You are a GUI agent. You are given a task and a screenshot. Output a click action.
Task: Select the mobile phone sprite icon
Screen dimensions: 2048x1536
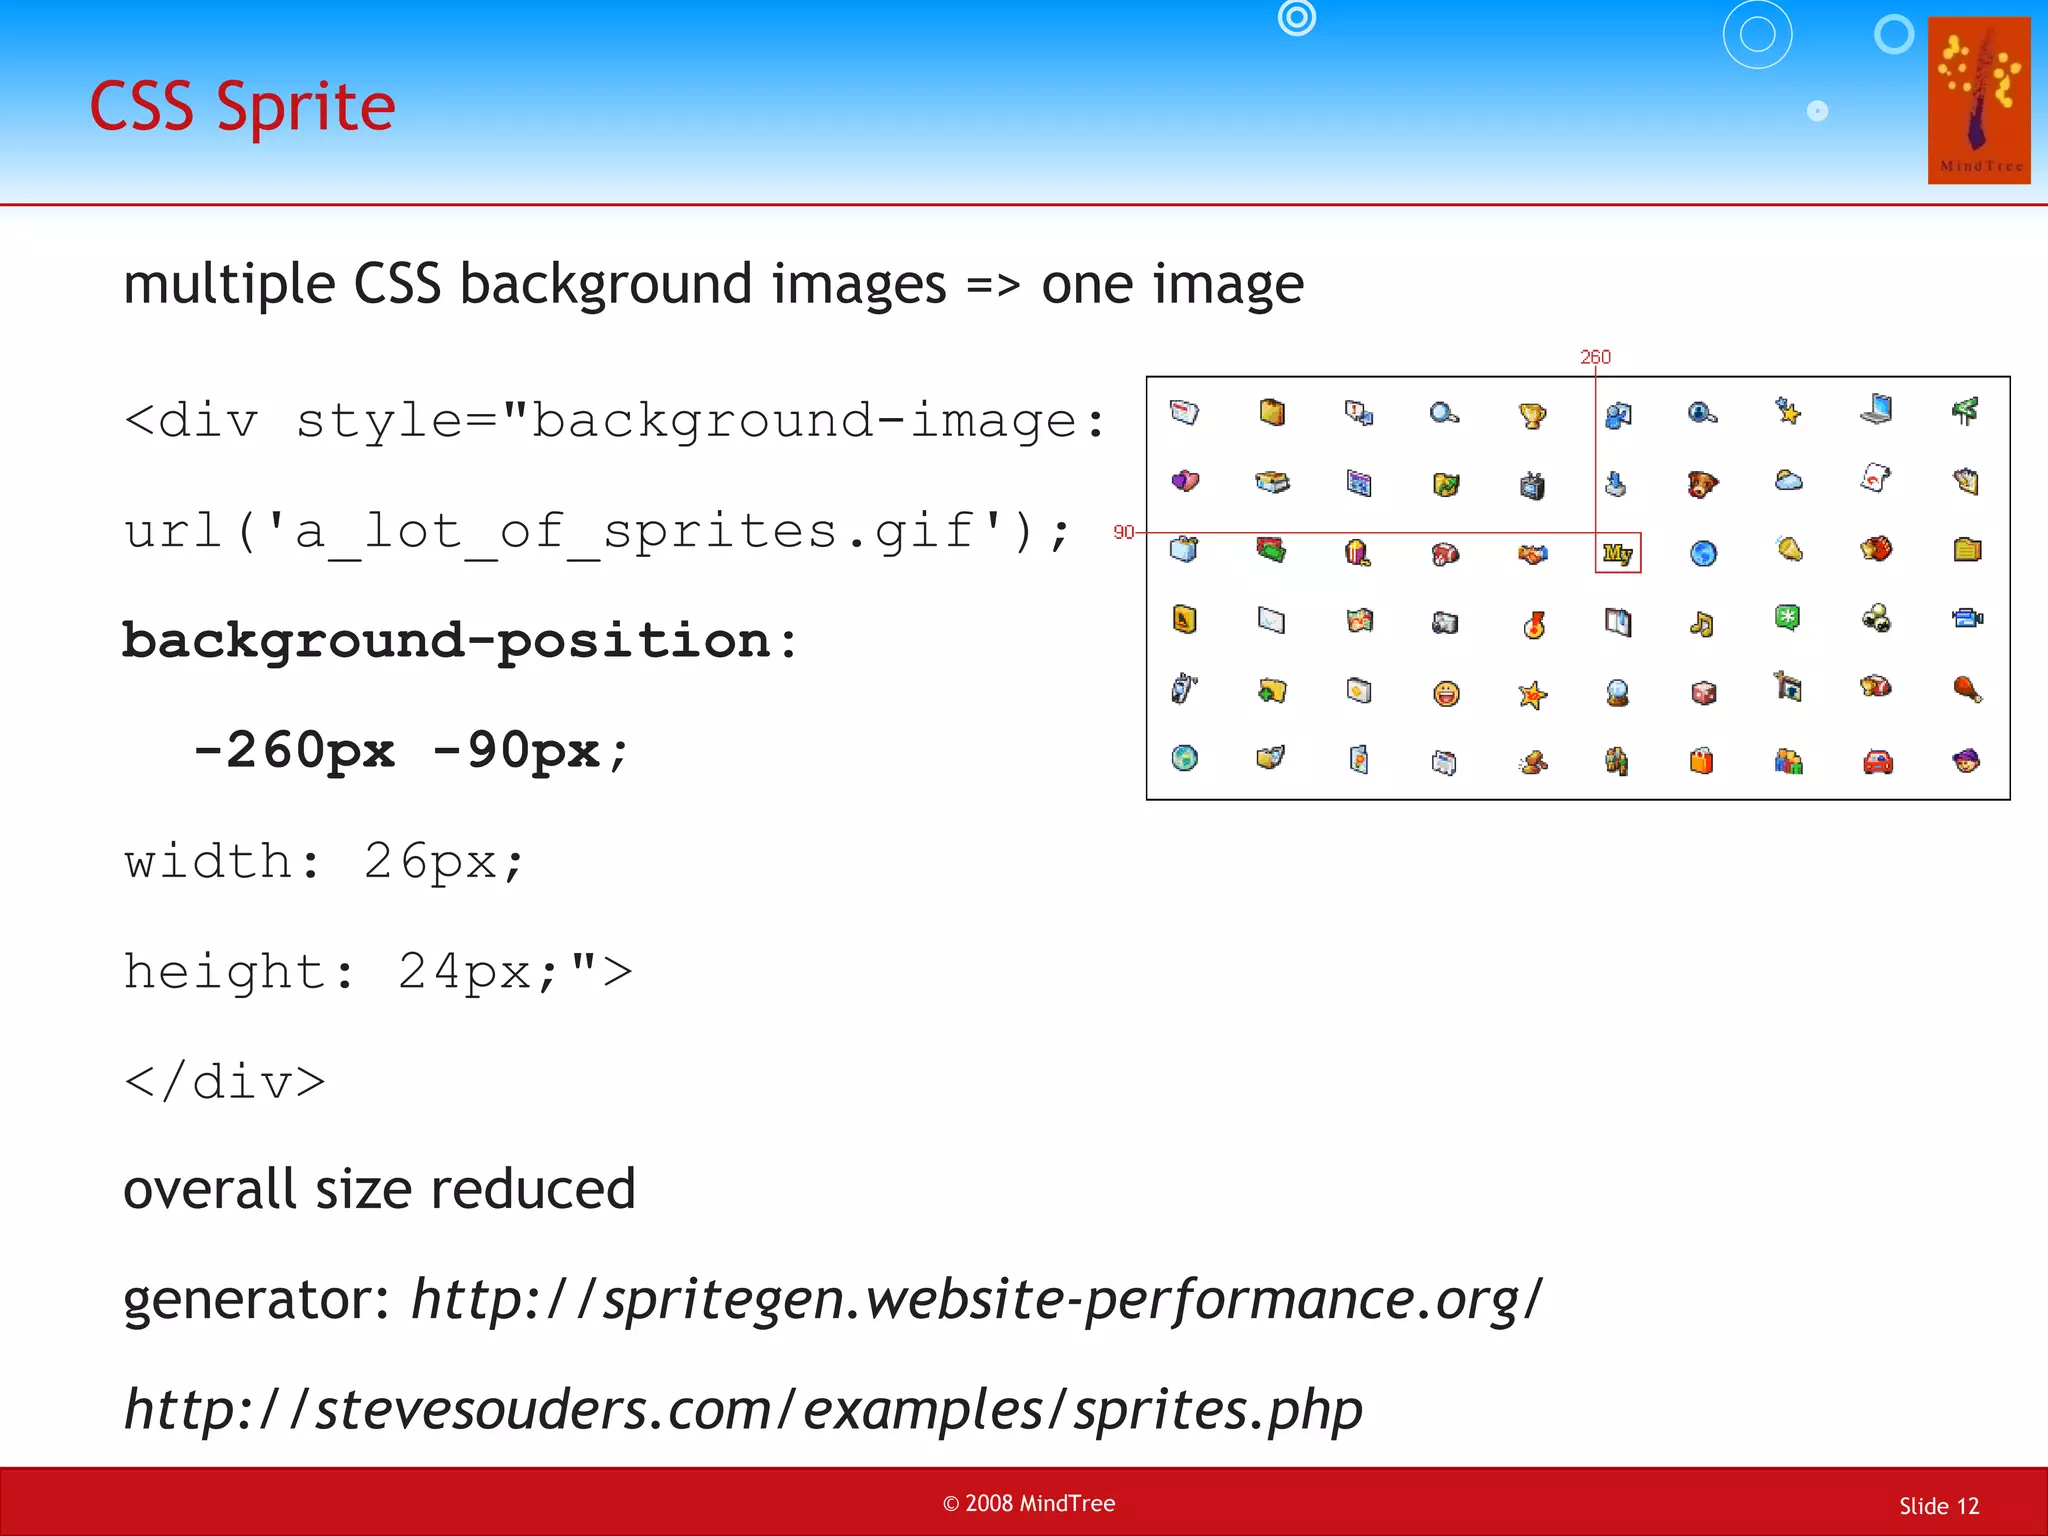(x=1185, y=688)
